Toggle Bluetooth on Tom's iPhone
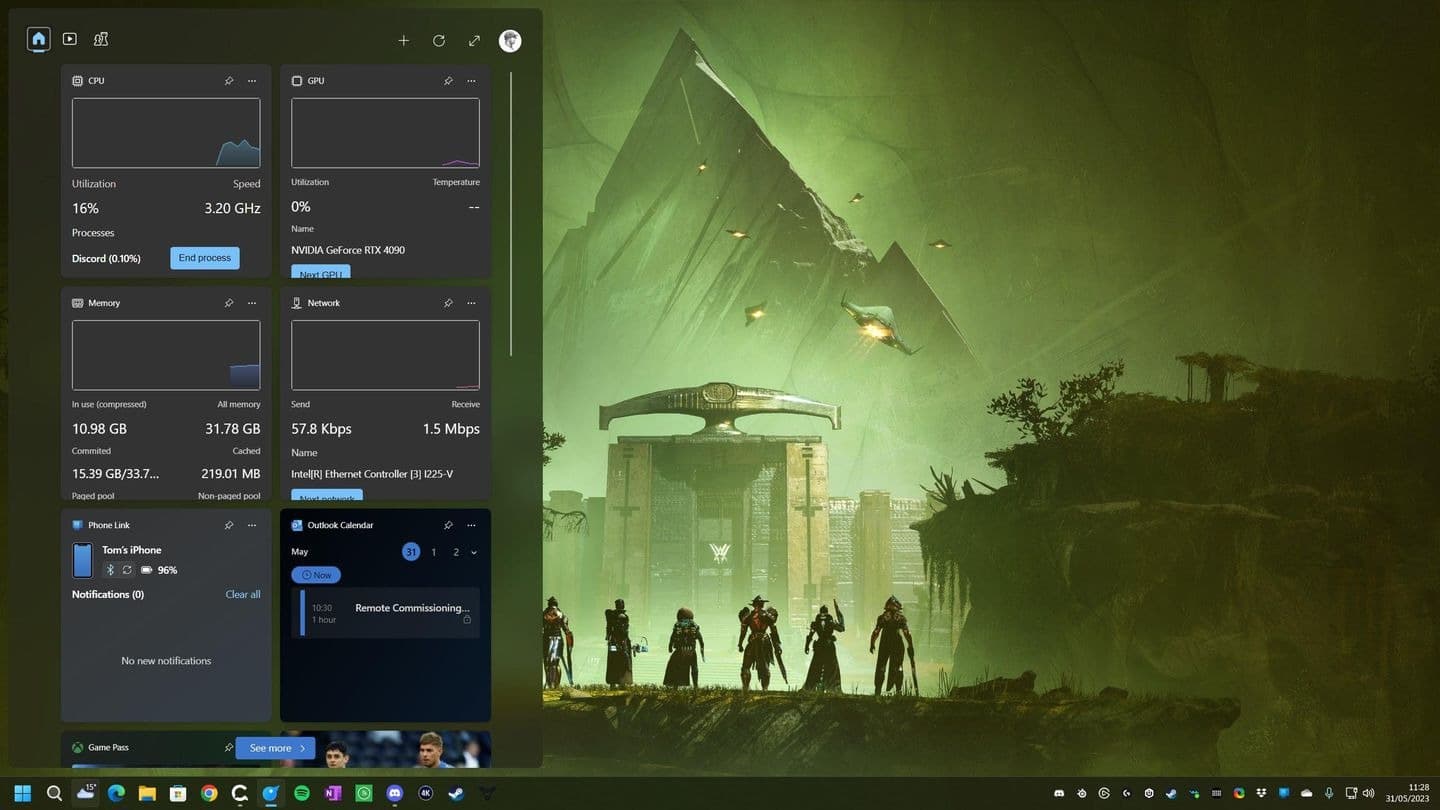 click(x=110, y=569)
